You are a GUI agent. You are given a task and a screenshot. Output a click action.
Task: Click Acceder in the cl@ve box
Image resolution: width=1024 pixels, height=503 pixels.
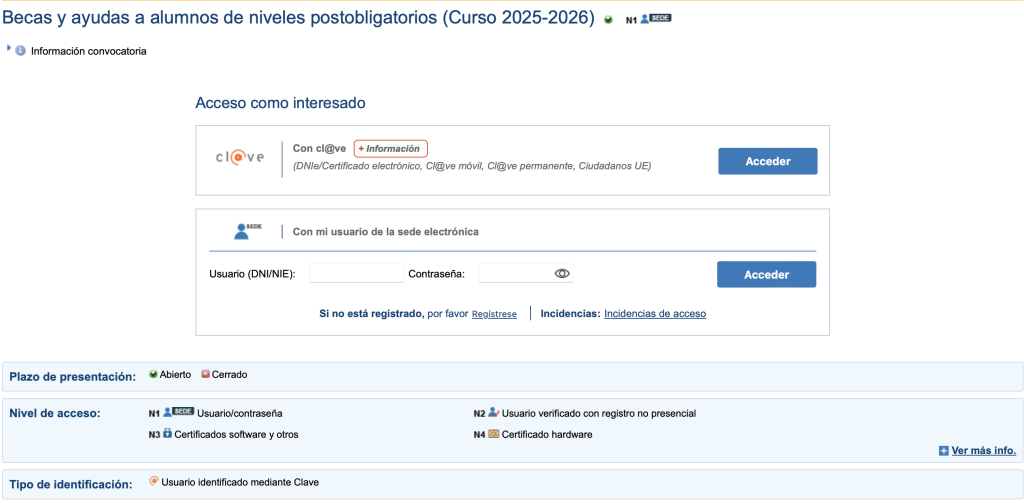(x=767, y=161)
